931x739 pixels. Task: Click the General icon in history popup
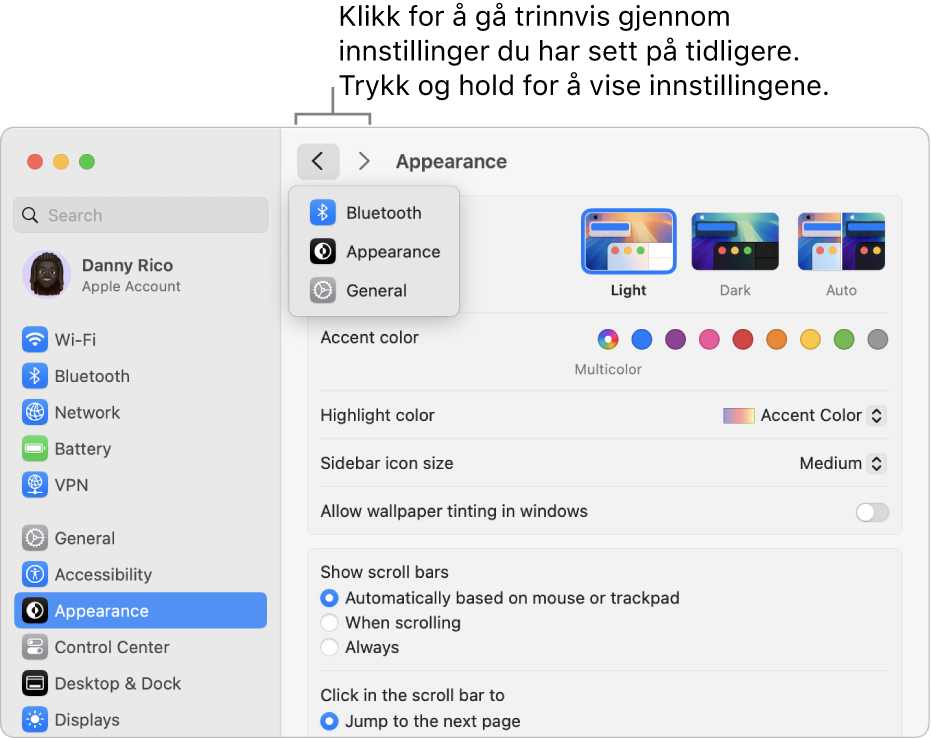coord(323,290)
